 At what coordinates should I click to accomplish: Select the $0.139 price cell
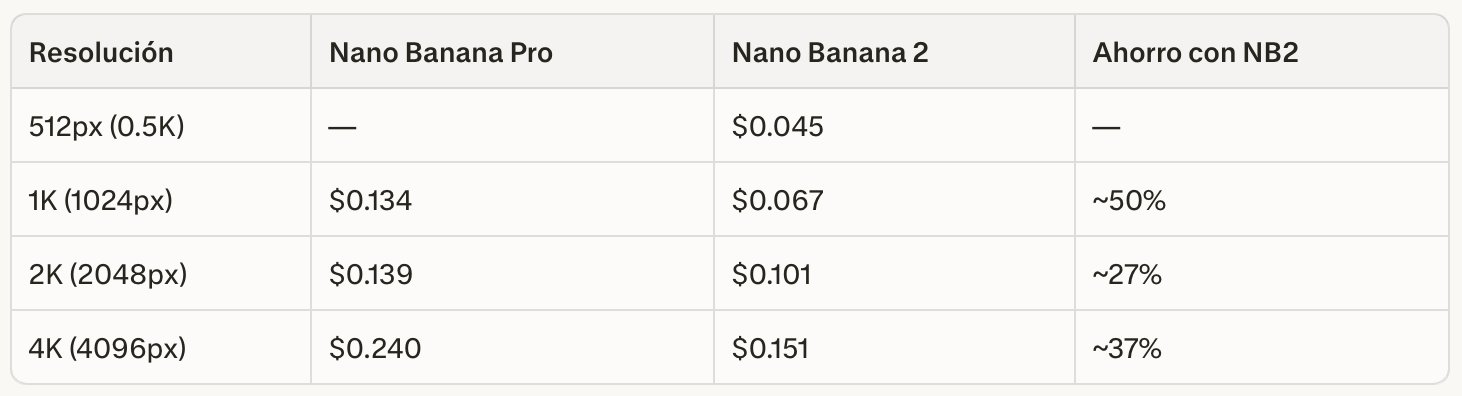point(370,274)
